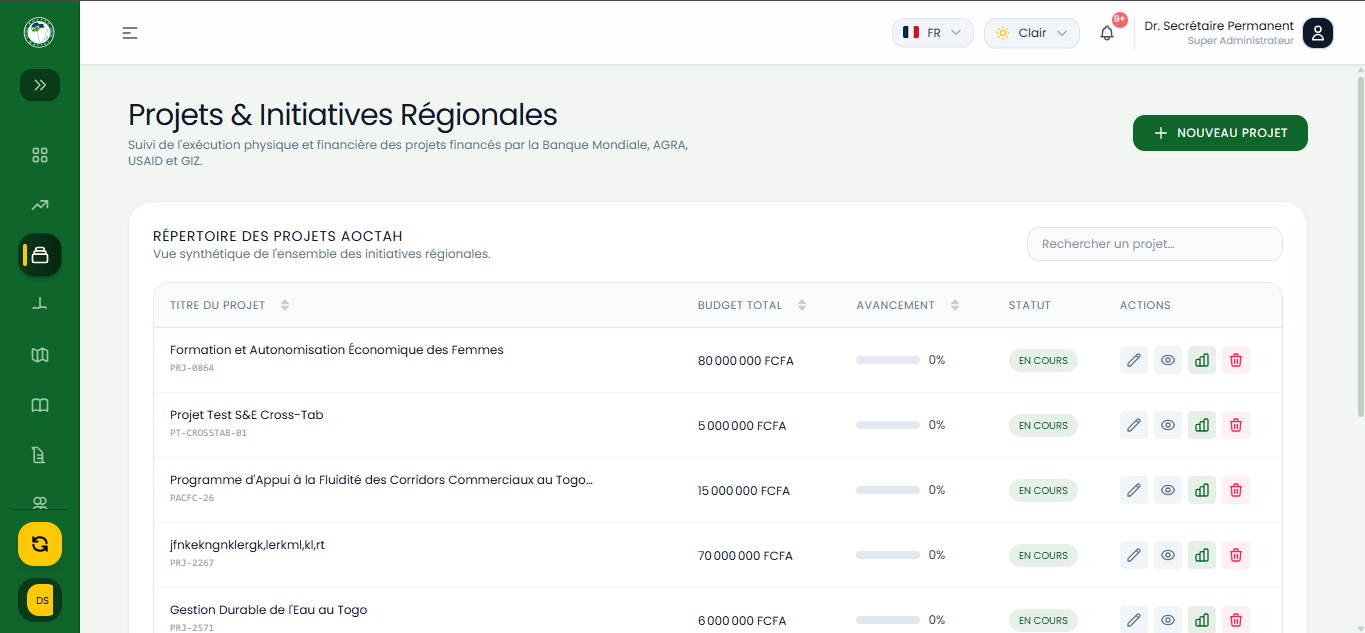Open the document file icon in the sidebar
Image resolution: width=1365 pixels, height=633 pixels.
click(x=40, y=455)
